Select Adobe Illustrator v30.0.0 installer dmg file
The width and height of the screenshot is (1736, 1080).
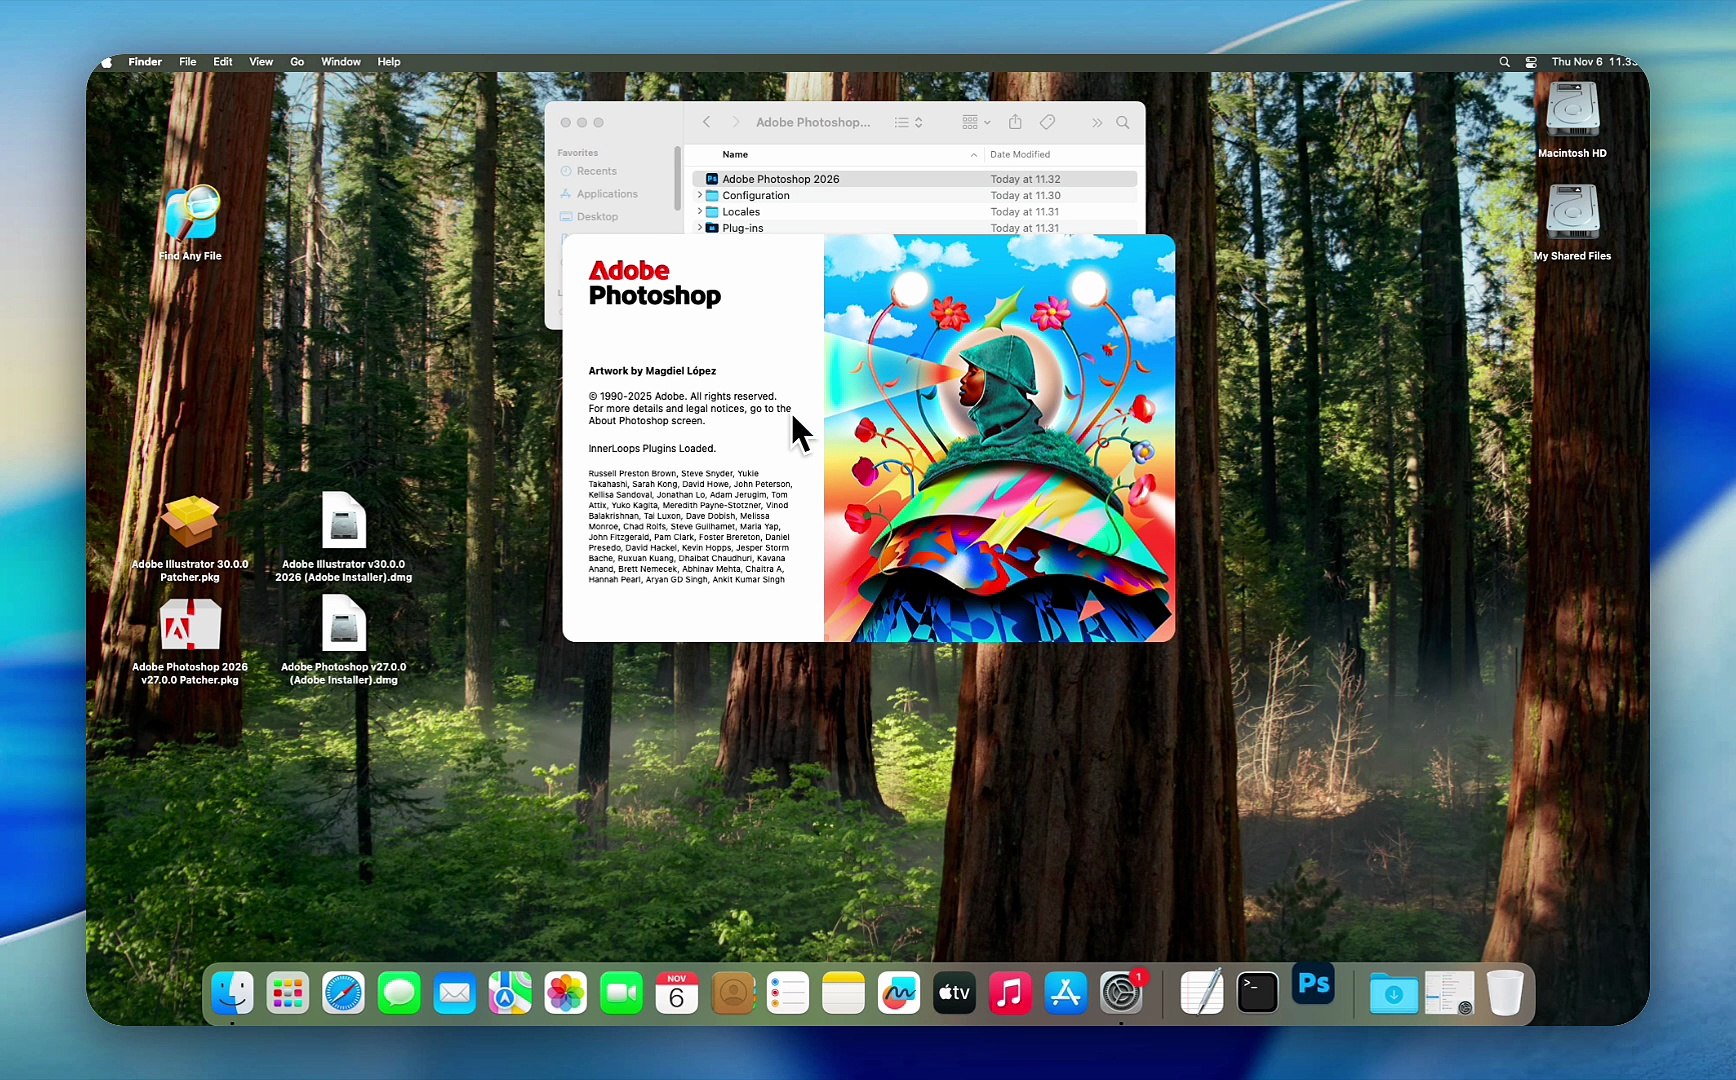[x=344, y=538]
